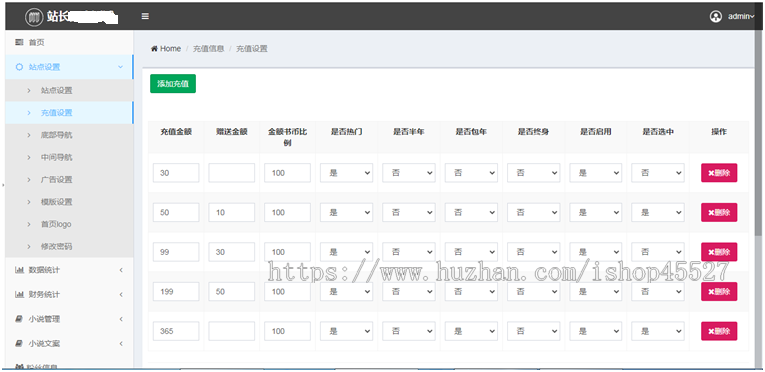Delete the 365 recharge row
Image resolution: width=765 pixels, height=372 pixels.
[x=719, y=331]
